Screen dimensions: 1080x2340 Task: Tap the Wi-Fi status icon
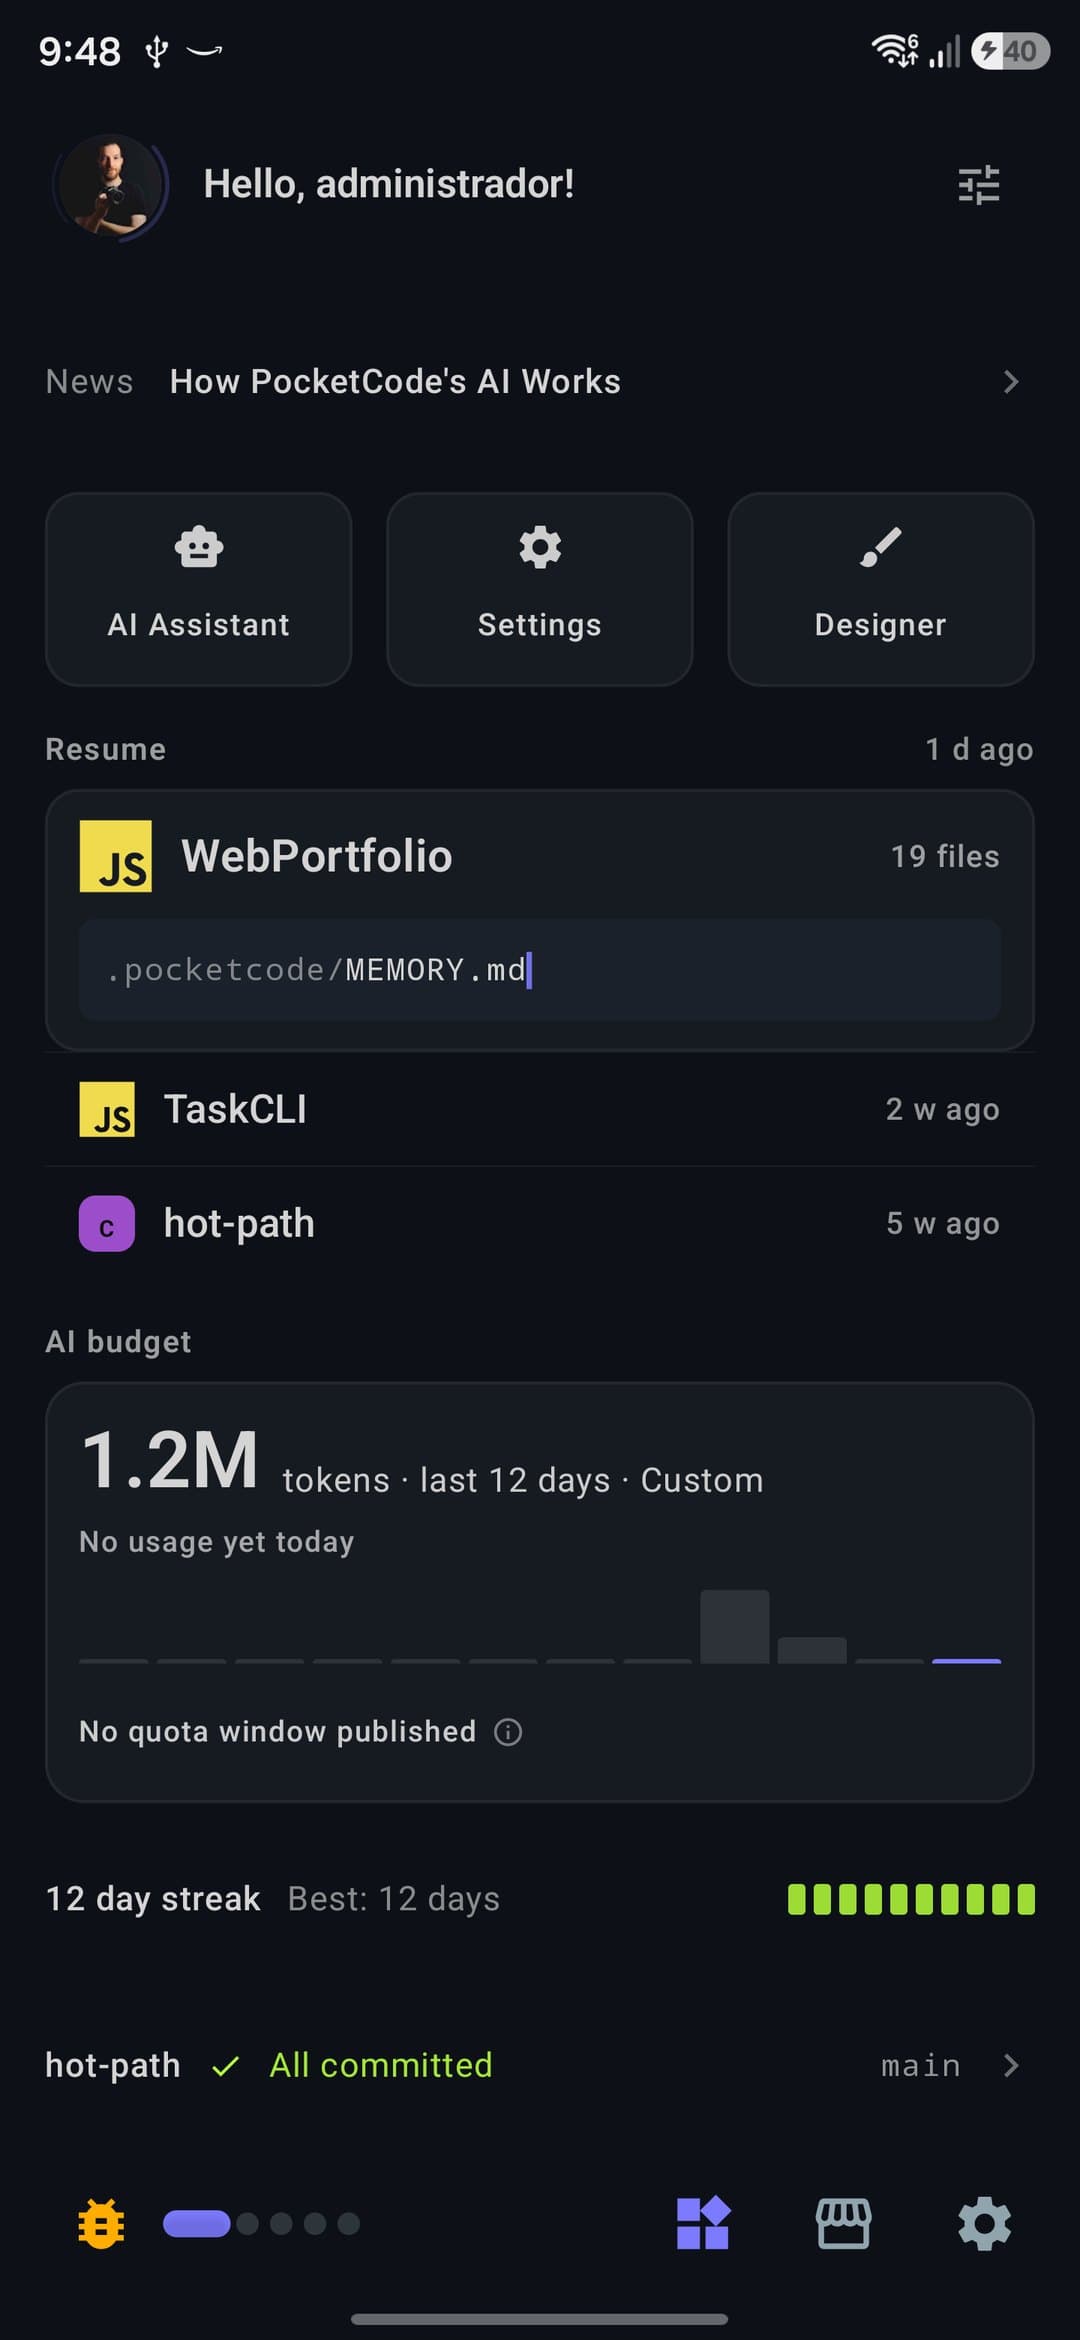[x=895, y=50]
